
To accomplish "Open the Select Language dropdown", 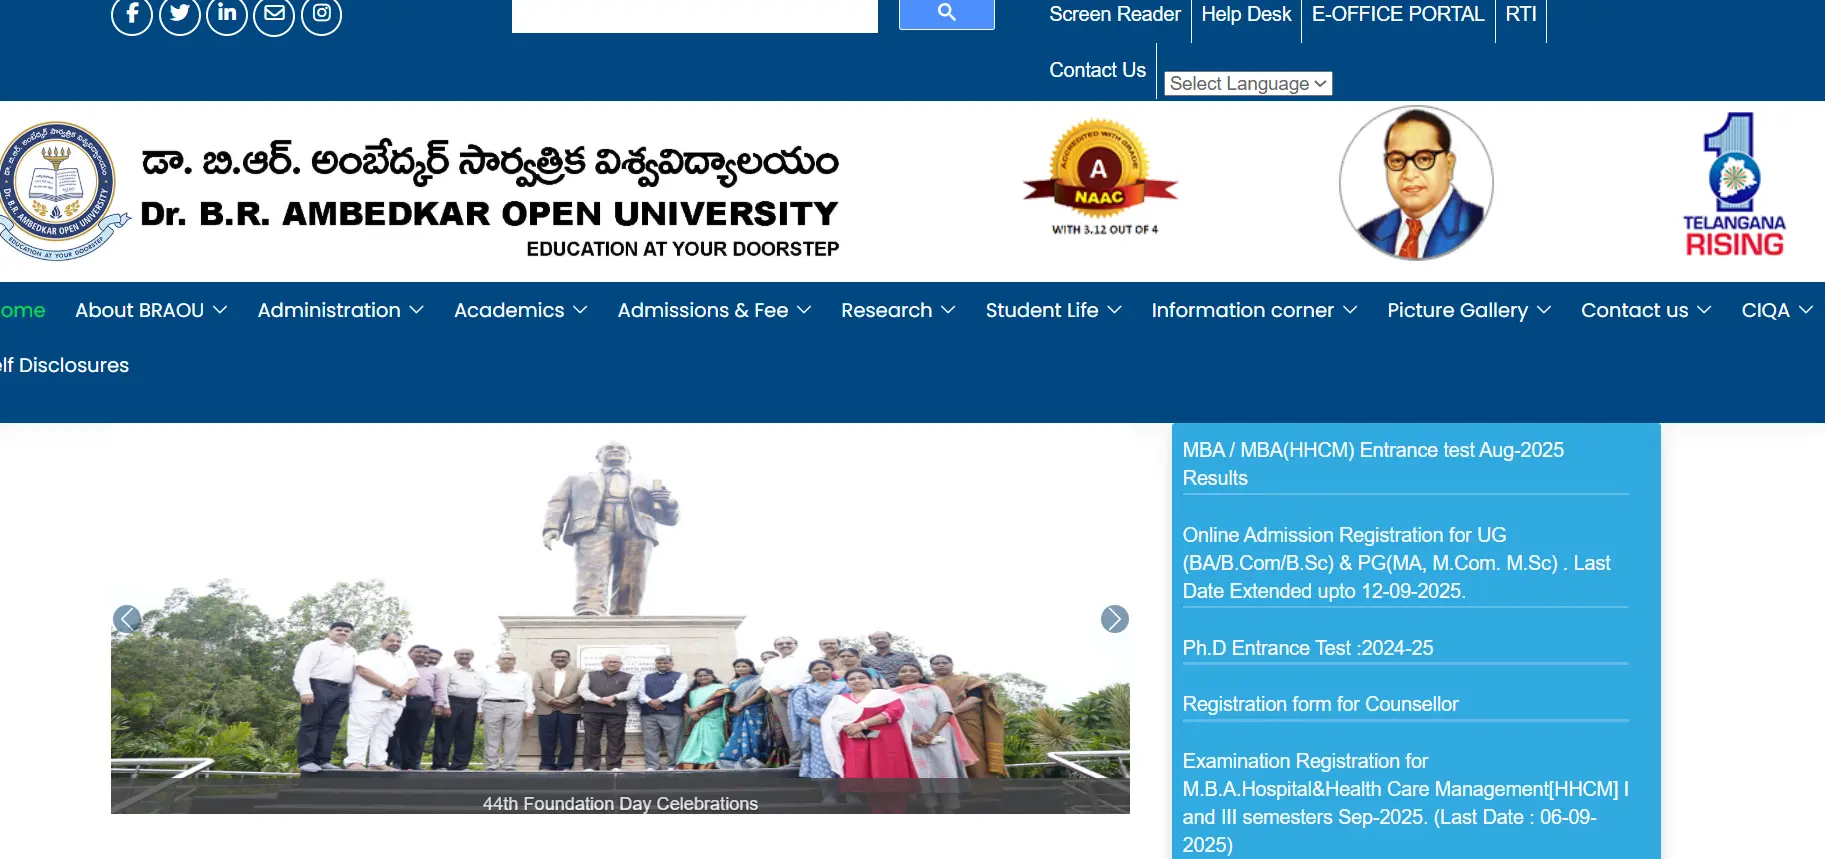I will pyautogui.click(x=1248, y=84).
